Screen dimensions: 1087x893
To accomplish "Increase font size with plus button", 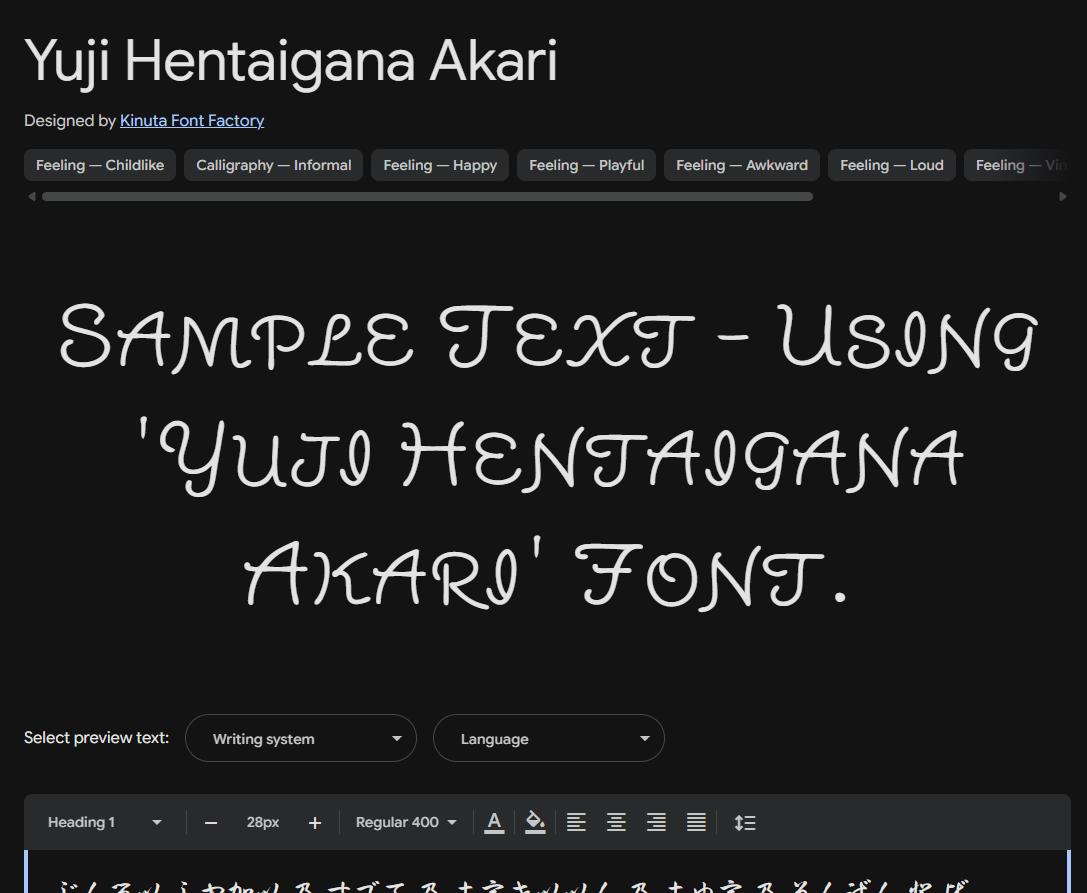I will (x=315, y=822).
